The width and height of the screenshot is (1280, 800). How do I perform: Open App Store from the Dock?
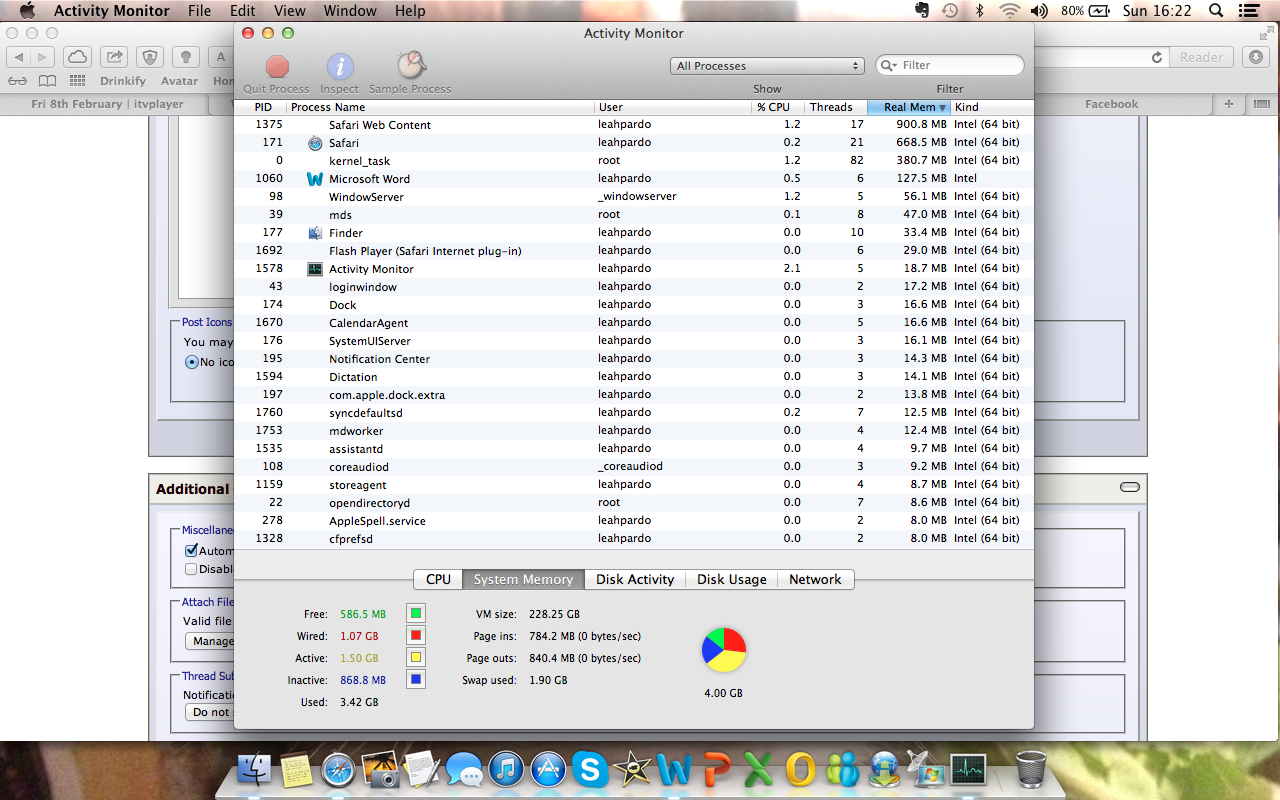tap(549, 769)
